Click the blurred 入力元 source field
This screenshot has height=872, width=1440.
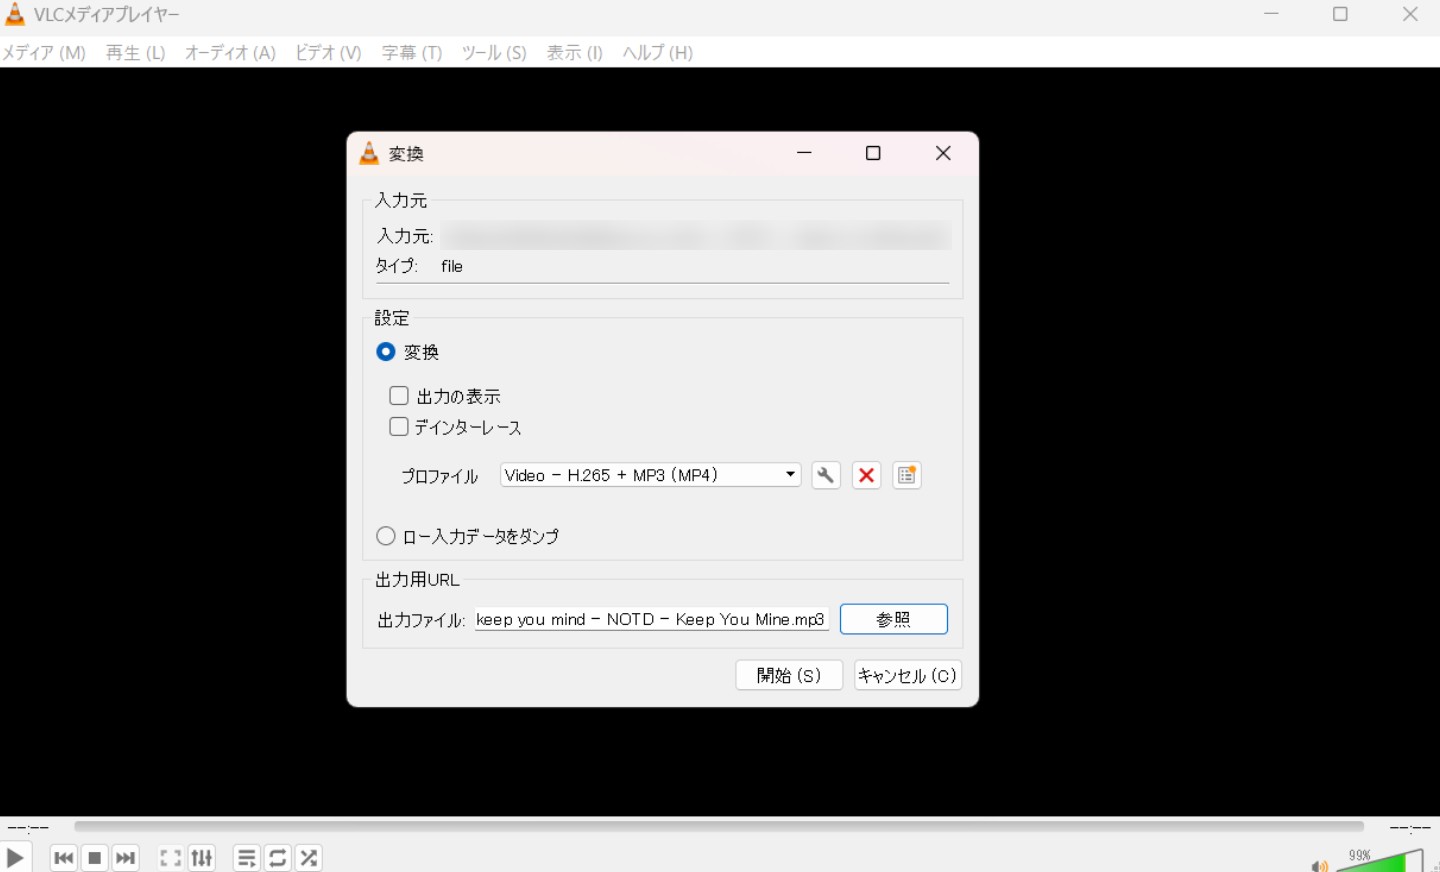point(694,236)
